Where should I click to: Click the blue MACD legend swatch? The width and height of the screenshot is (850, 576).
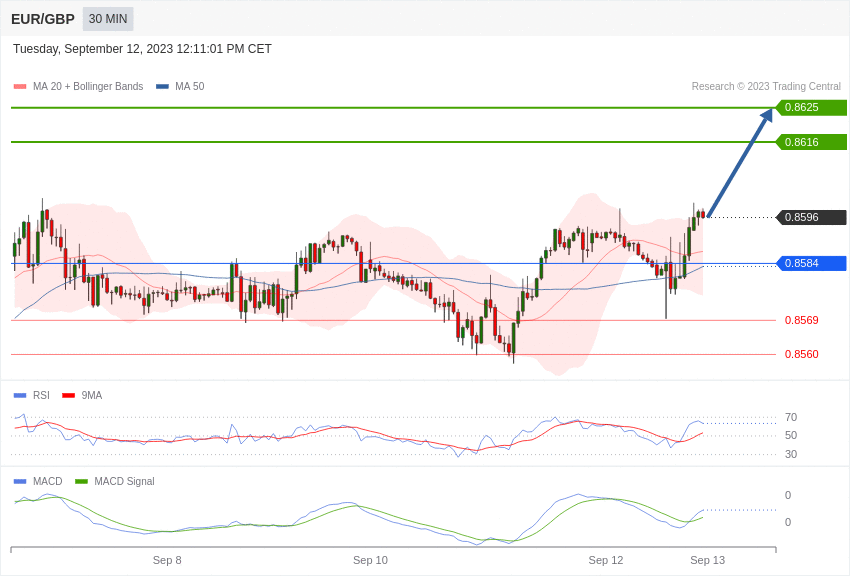pyautogui.click(x=20, y=481)
